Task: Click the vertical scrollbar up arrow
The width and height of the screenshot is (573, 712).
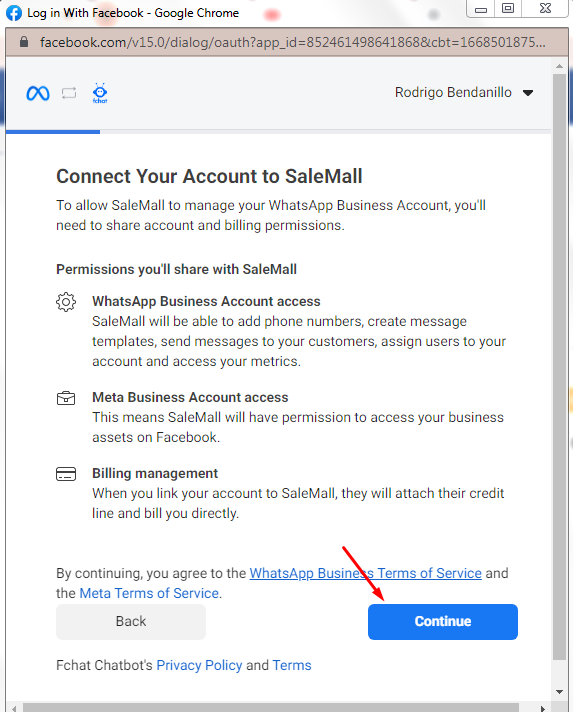Action: (x=559, y=66)
